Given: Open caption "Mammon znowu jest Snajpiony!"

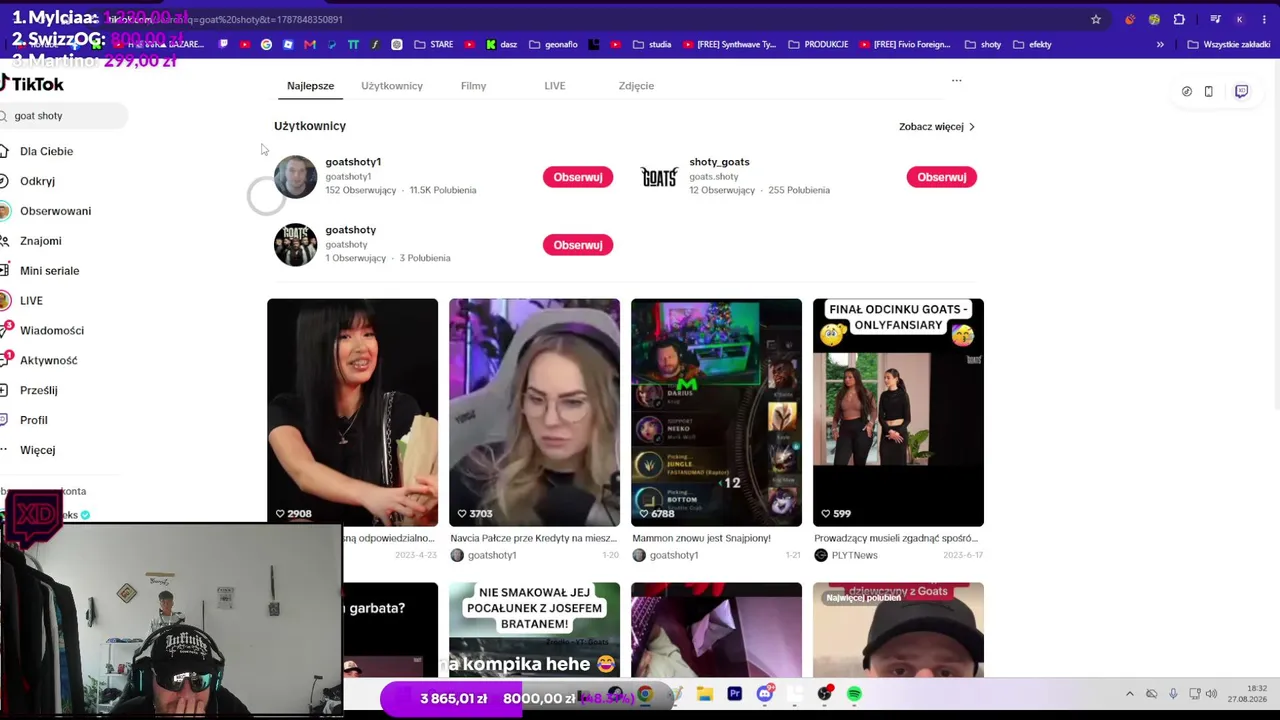Looking at the screenshot, I should (x=701, y=538).
